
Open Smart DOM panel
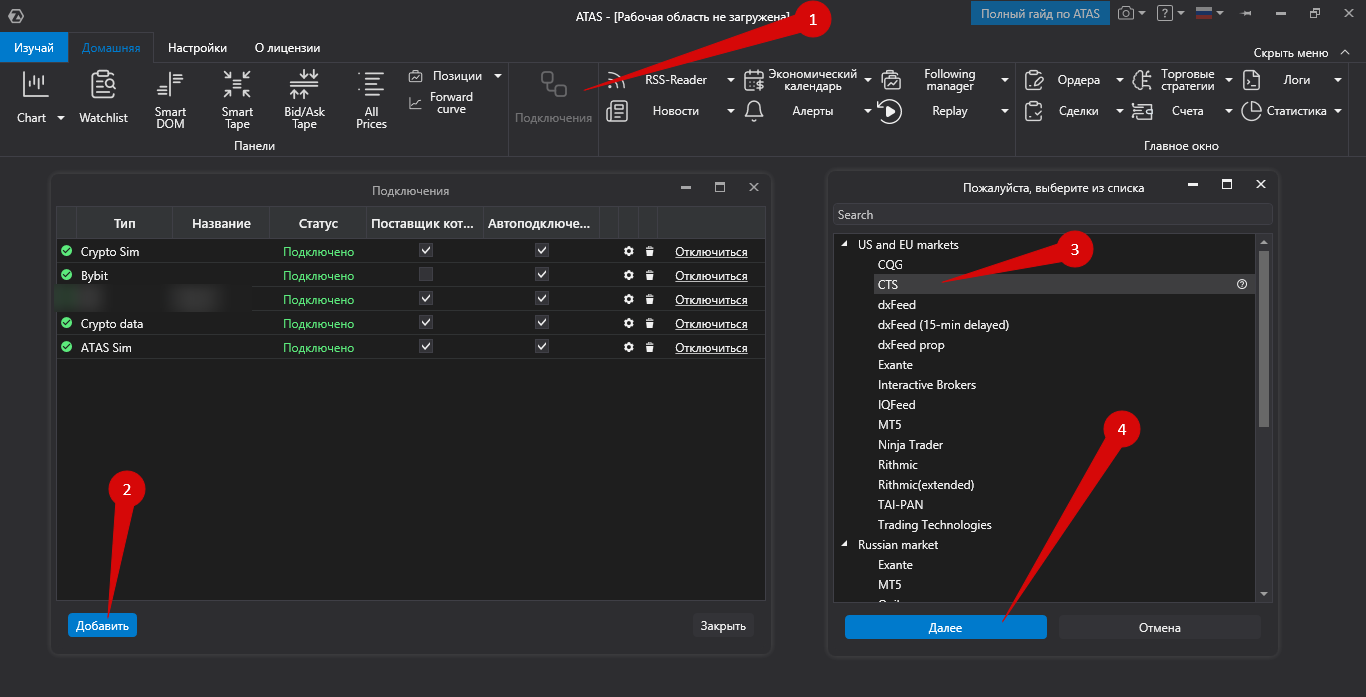pyautogui.click(x=170, y=100)
